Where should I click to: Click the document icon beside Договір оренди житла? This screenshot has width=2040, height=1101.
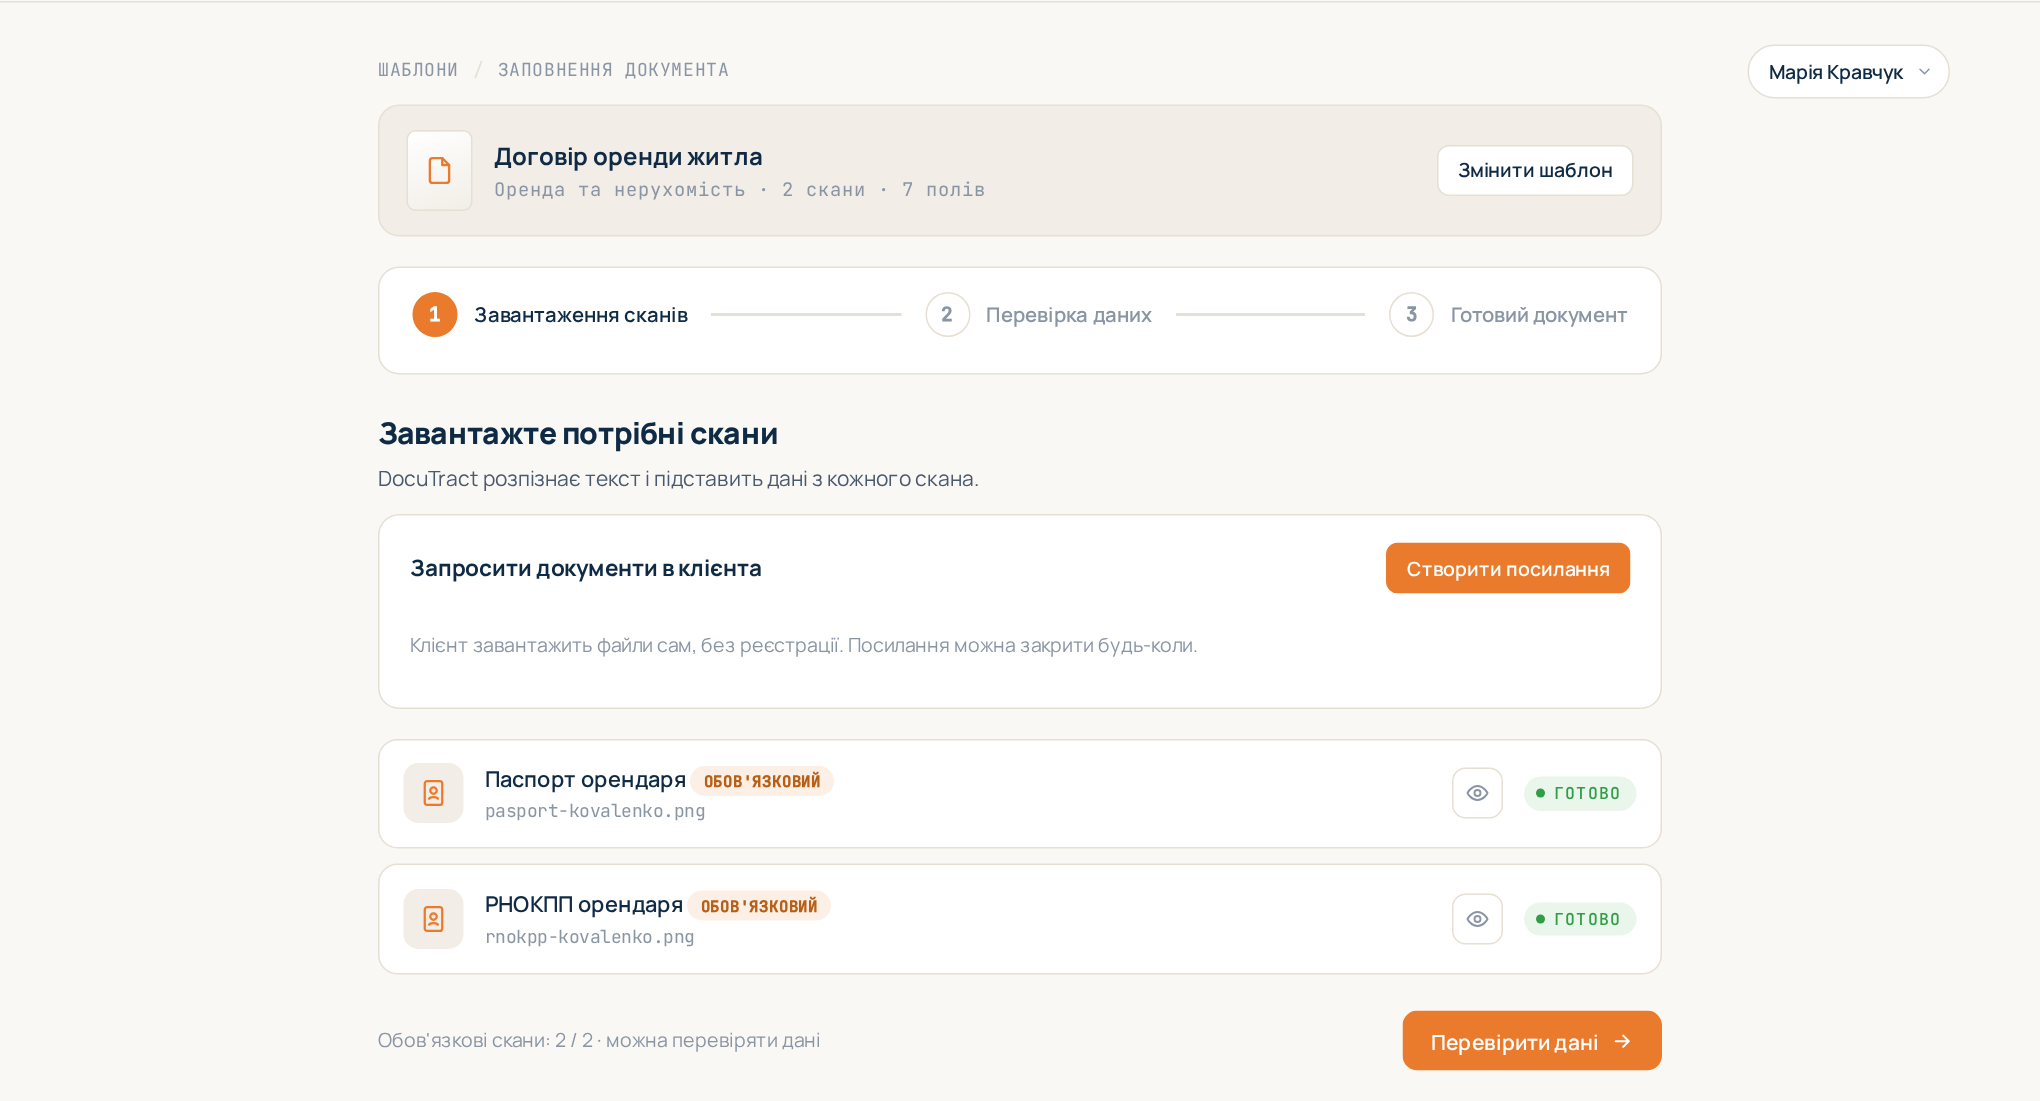[x=439, y=170]
